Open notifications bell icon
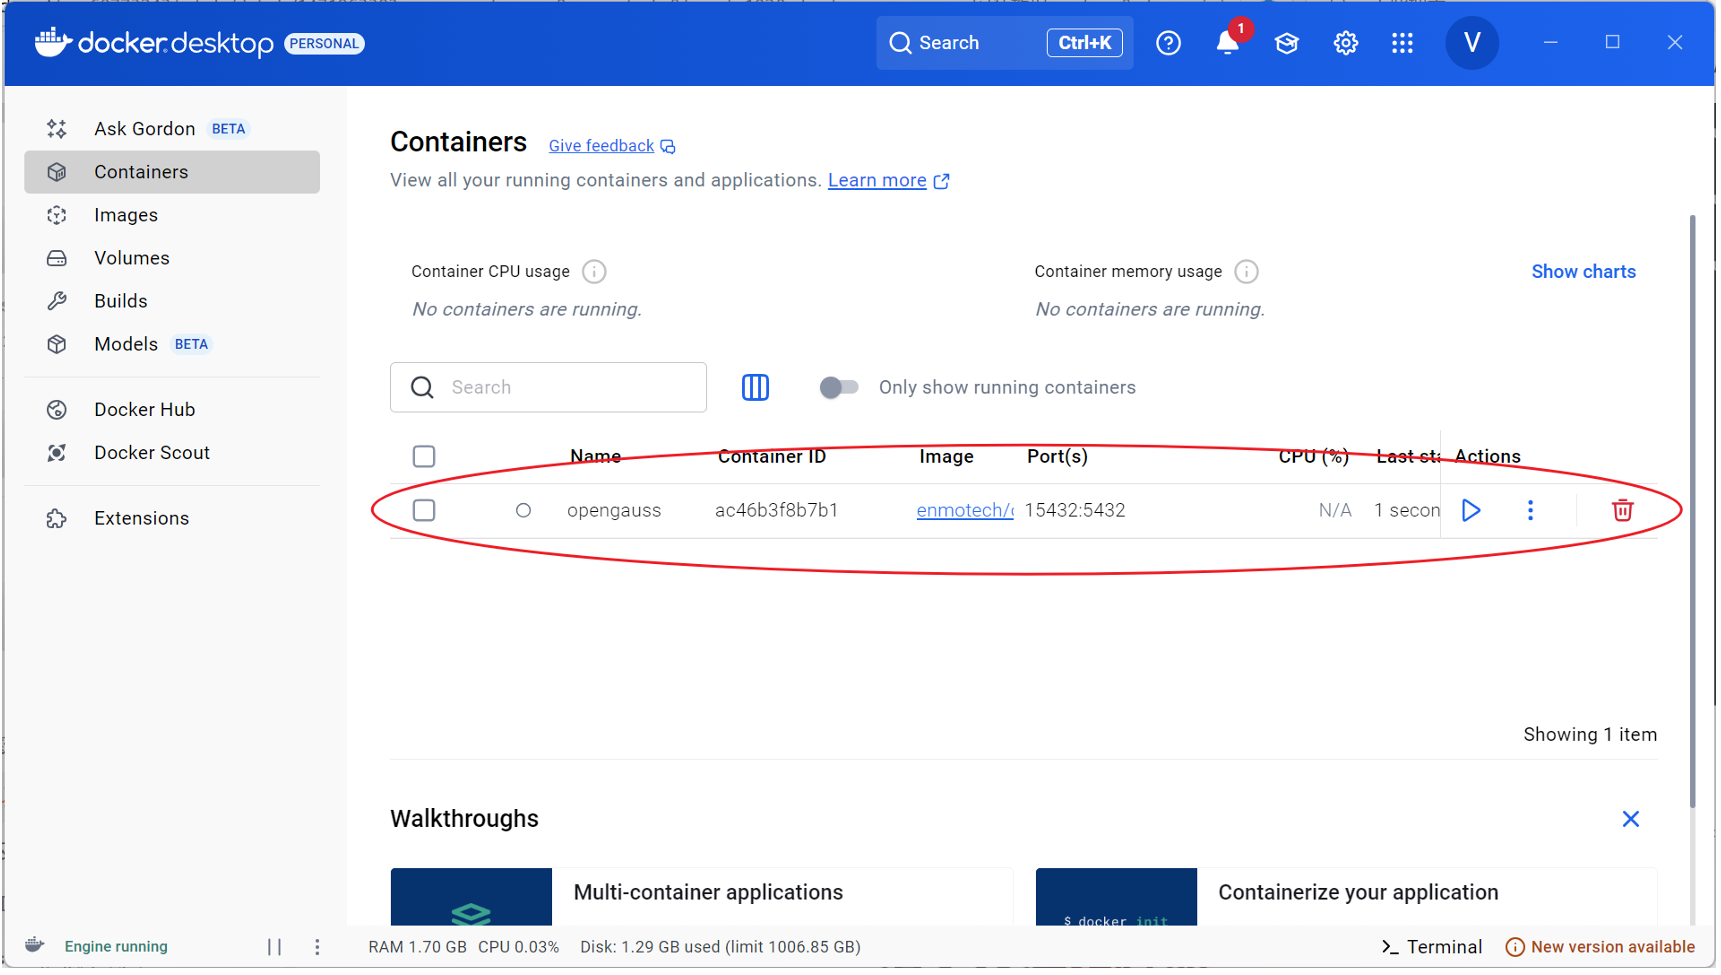Image resolution: width=1721 pixels, height=975 pixels. (1228, 43)
